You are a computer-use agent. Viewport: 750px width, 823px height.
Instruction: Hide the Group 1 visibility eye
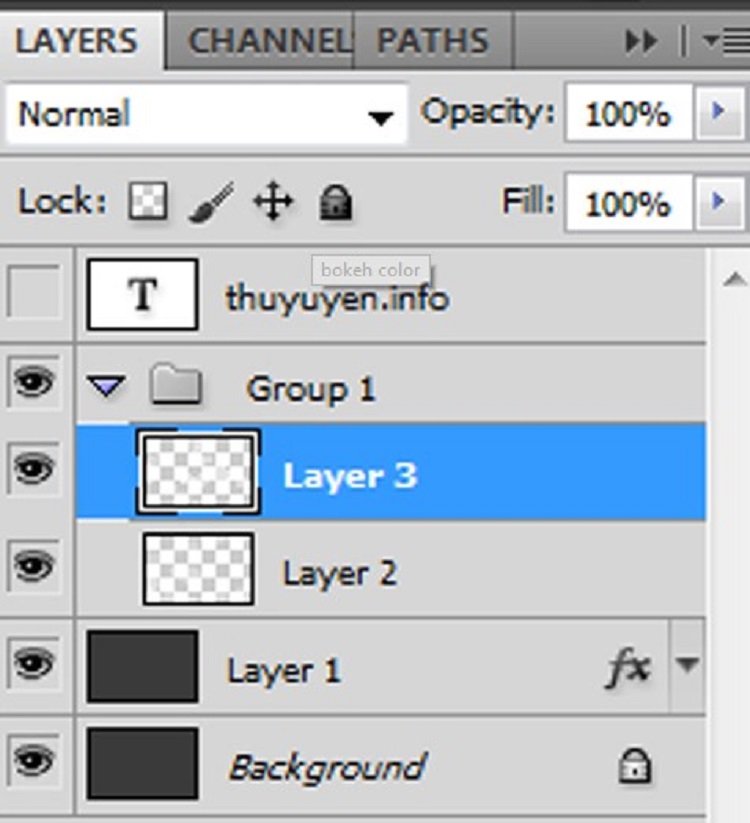pos(34,382)
